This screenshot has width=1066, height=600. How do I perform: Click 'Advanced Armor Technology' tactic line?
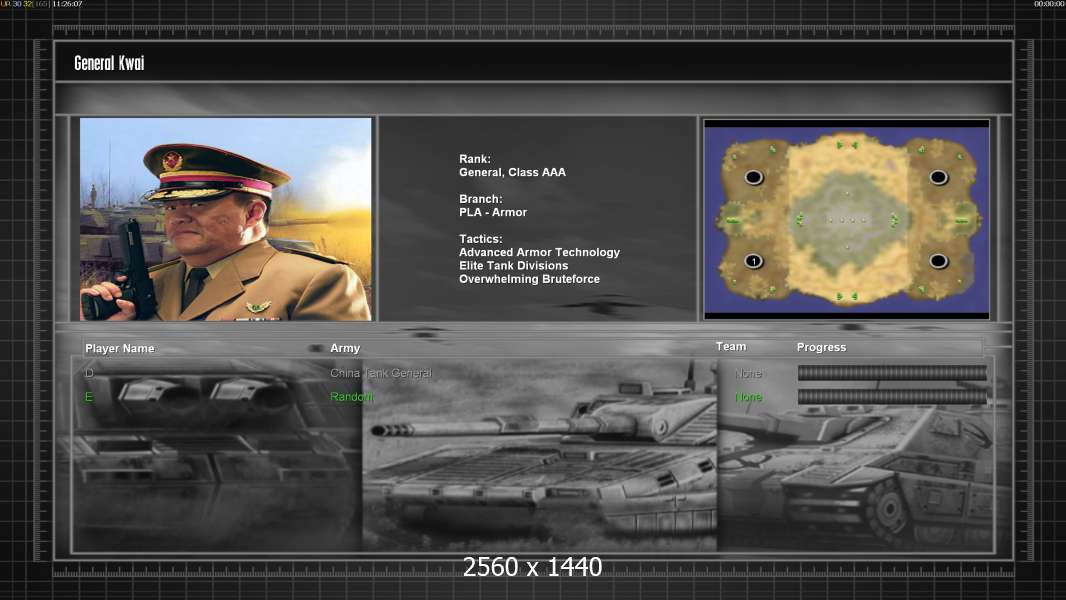(539, 252)
